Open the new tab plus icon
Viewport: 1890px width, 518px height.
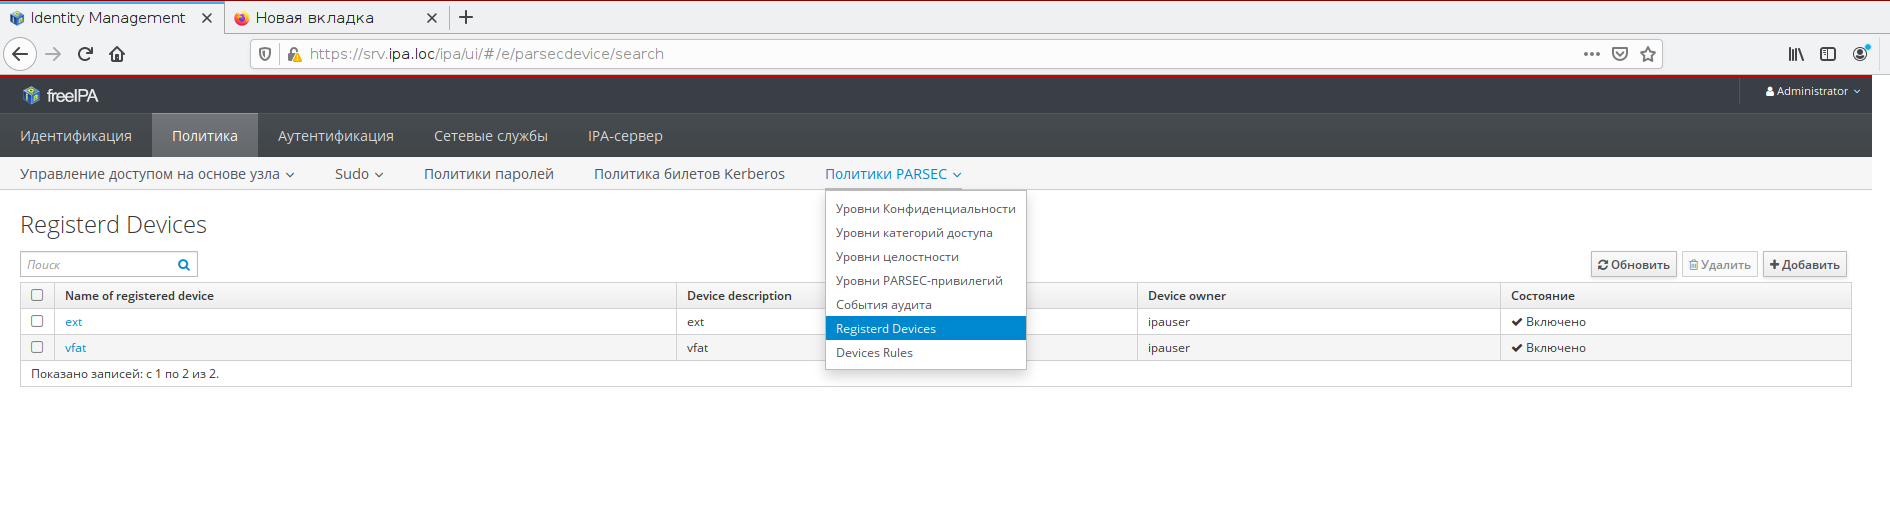click(466, 17)
